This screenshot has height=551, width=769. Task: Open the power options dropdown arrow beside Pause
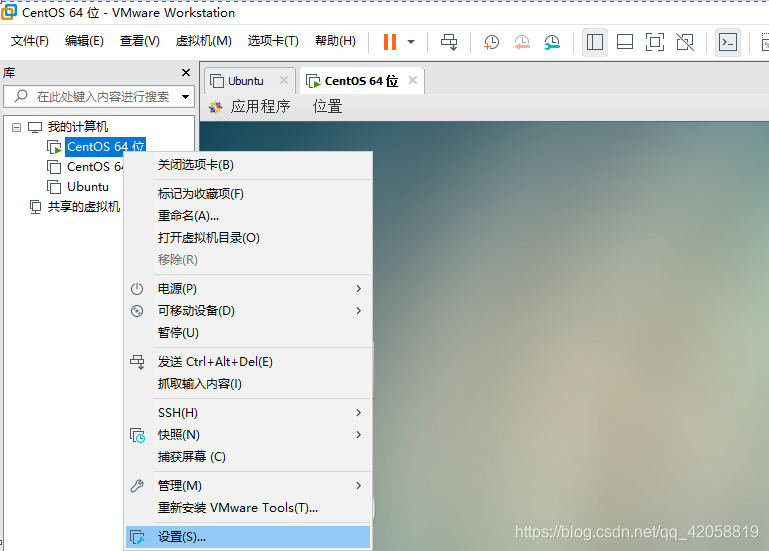411,42
